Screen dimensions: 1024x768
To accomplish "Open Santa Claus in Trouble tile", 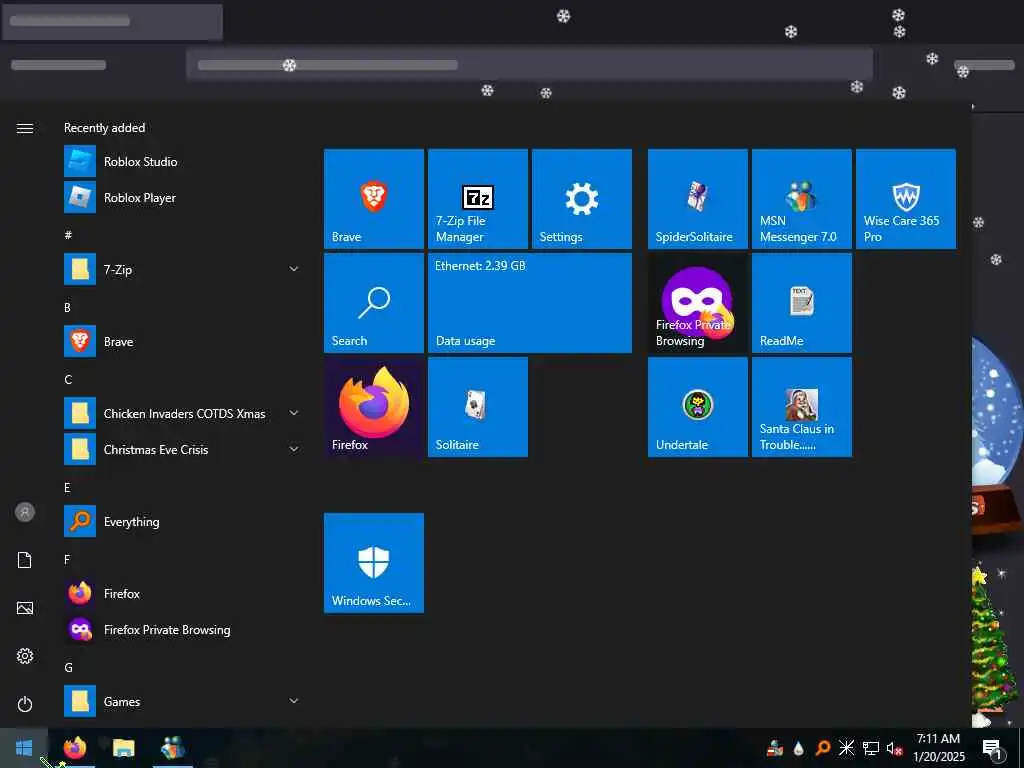I will coord(801,407).
